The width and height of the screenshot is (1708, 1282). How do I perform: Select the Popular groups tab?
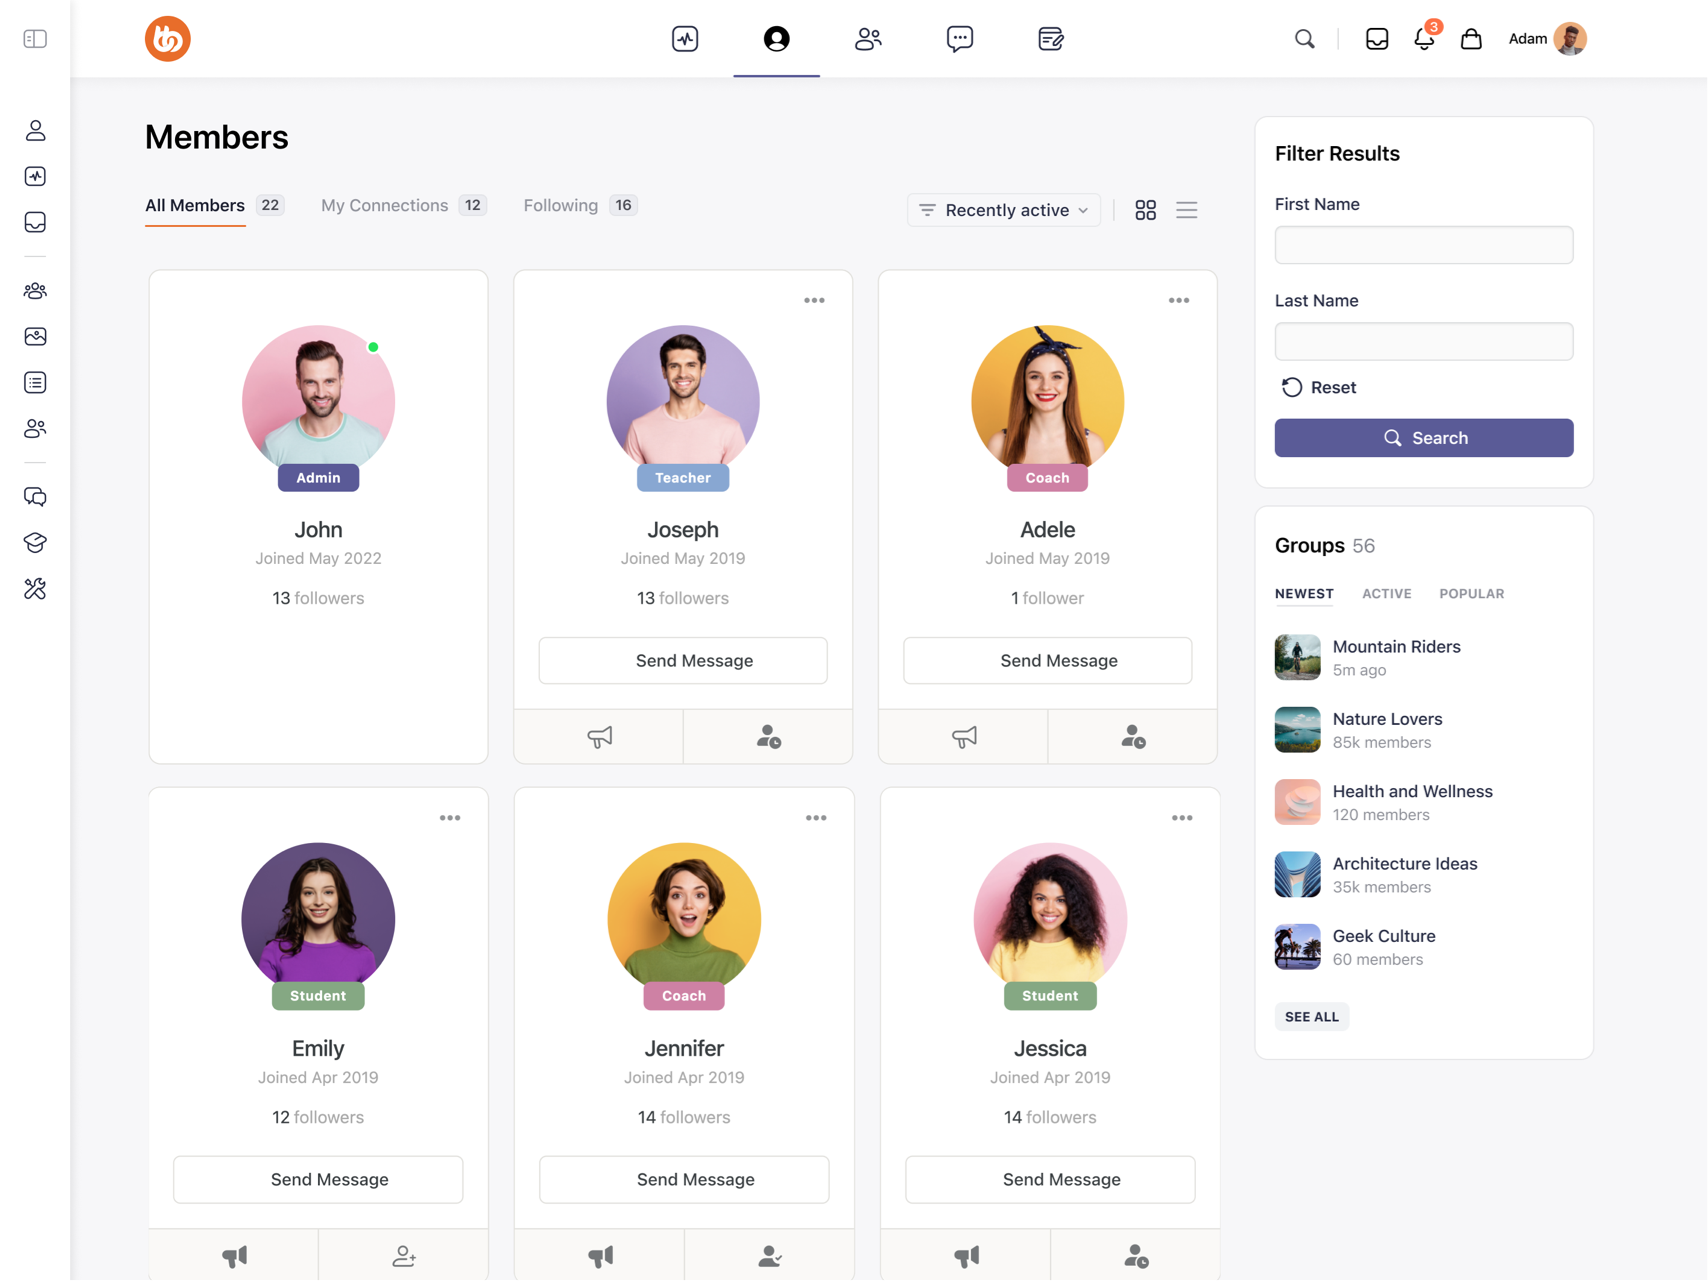pyautogui.click(x=1471, y=594)
